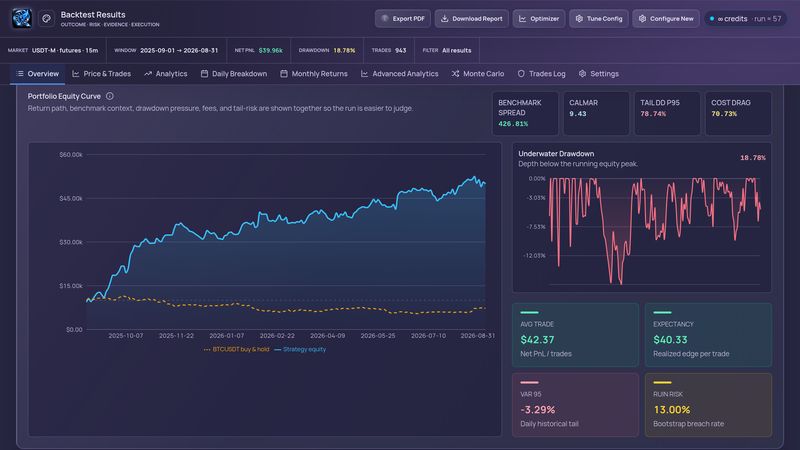Click the 2026-01-07 x-axis date label
The image size is (800, 450).
coord(227,336)
